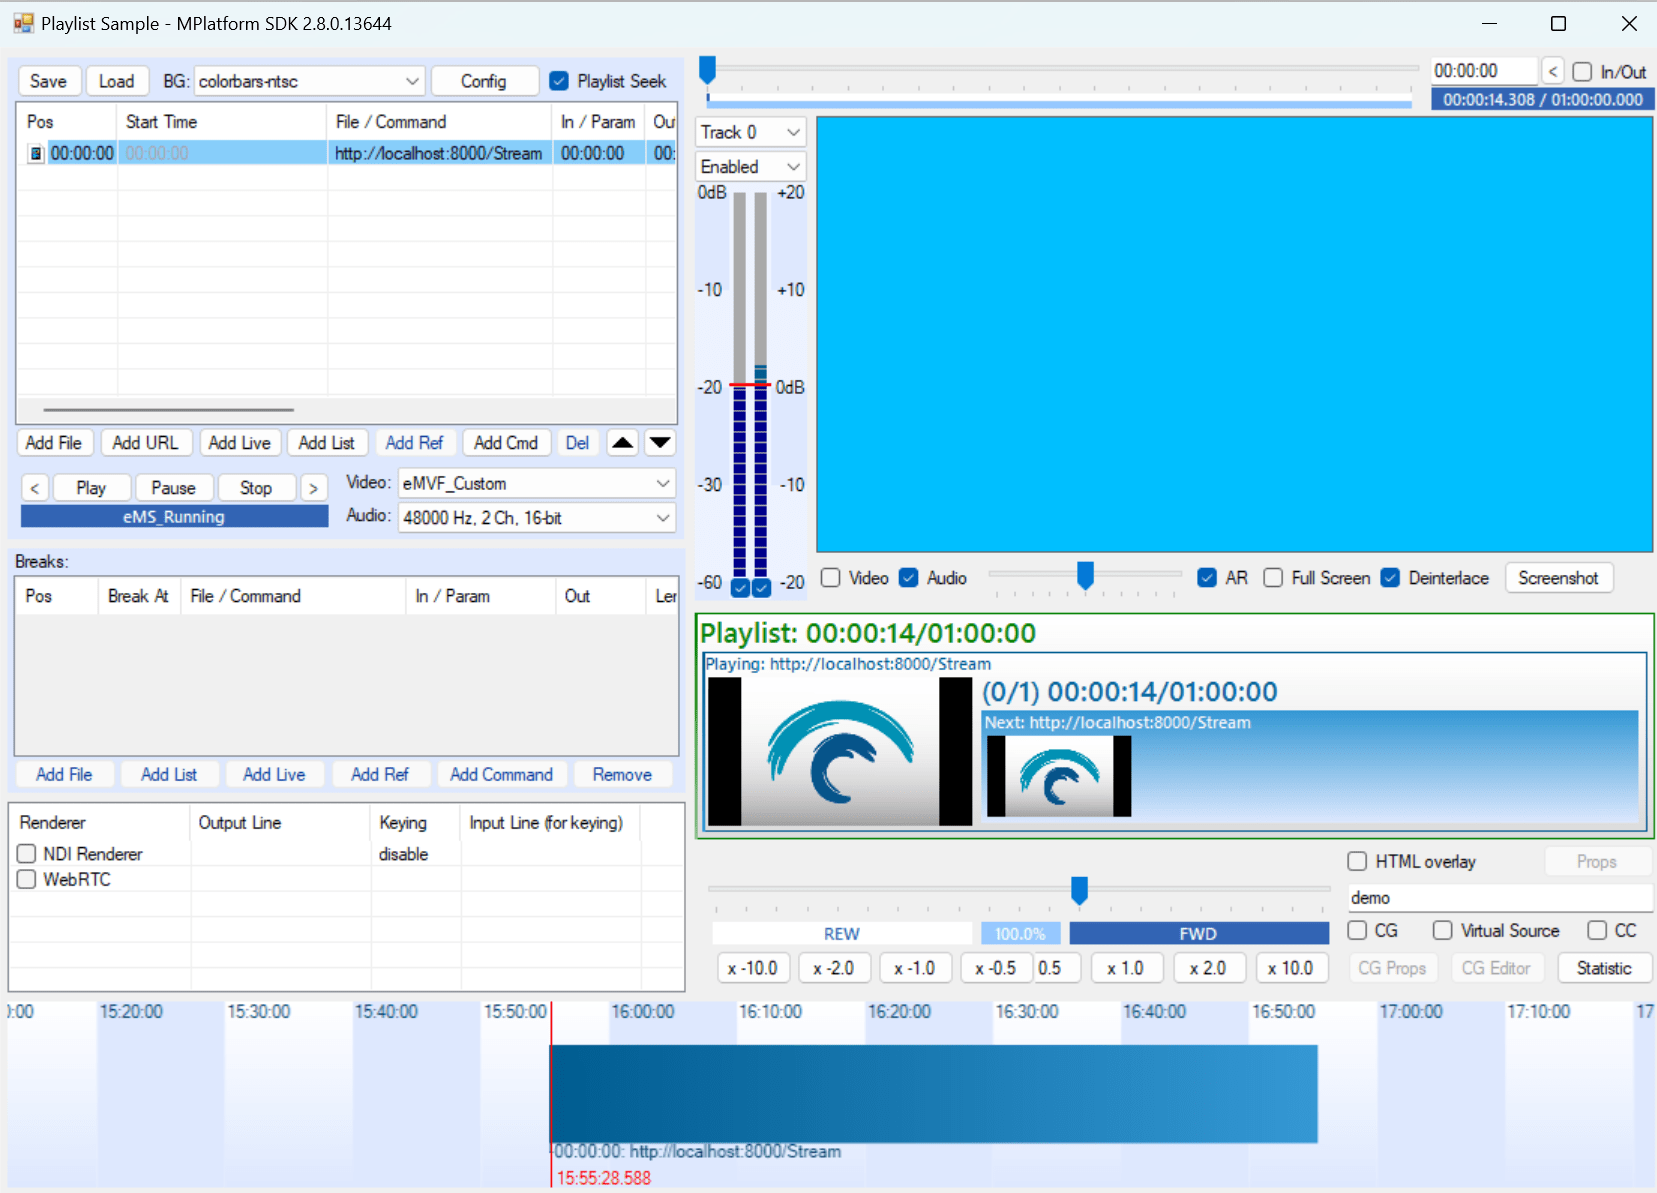The width and height of the screenshot is (1657, 1193).
Task: Move the selected playlist item up
Action: pos(622,442)
